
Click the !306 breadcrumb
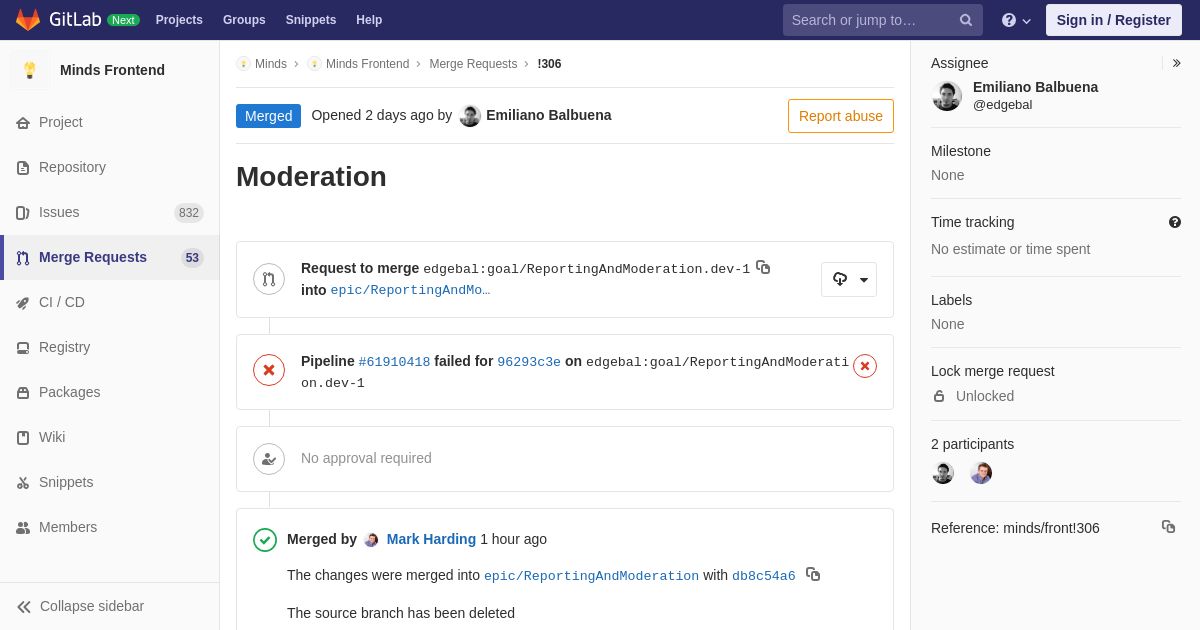[x=549, y=64]
